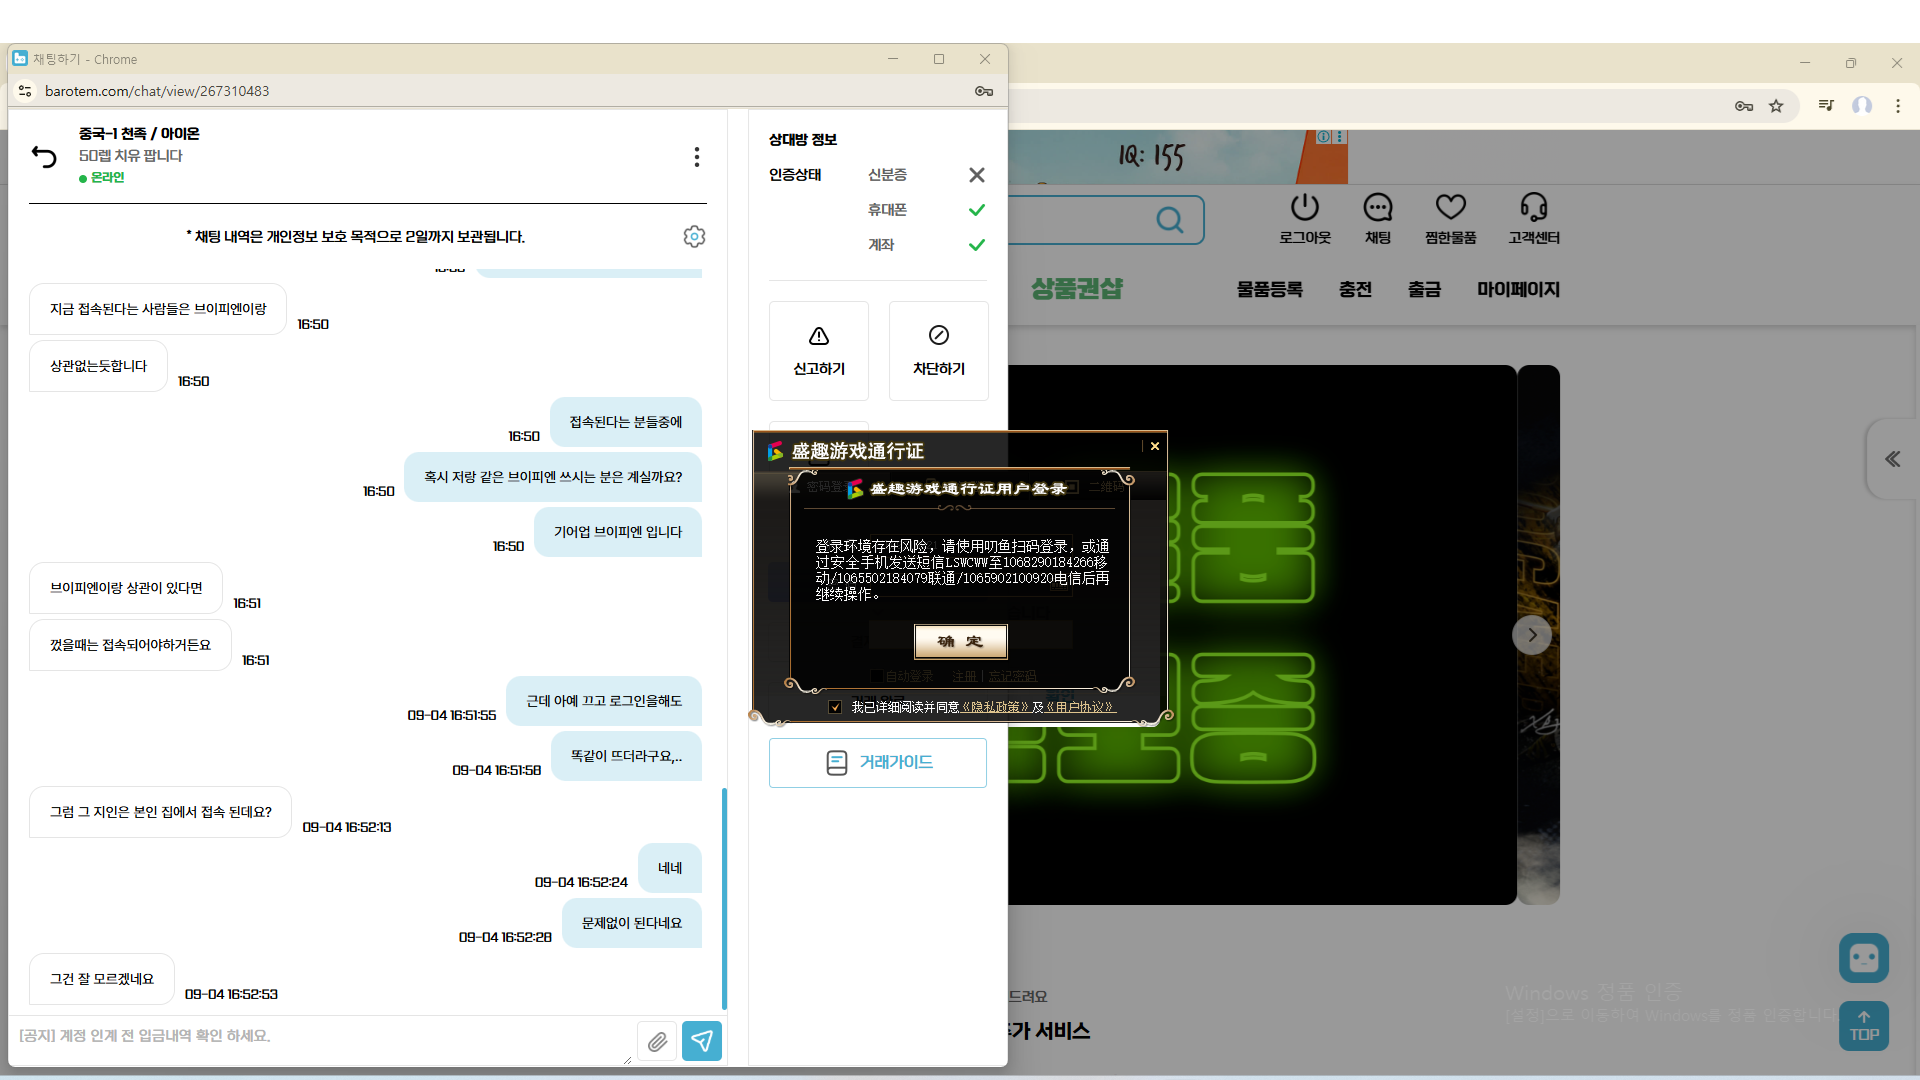The image size is (1920, 1080).
Task: Click the paperclip attach file icon
Action: click(x=657, y=1042)
